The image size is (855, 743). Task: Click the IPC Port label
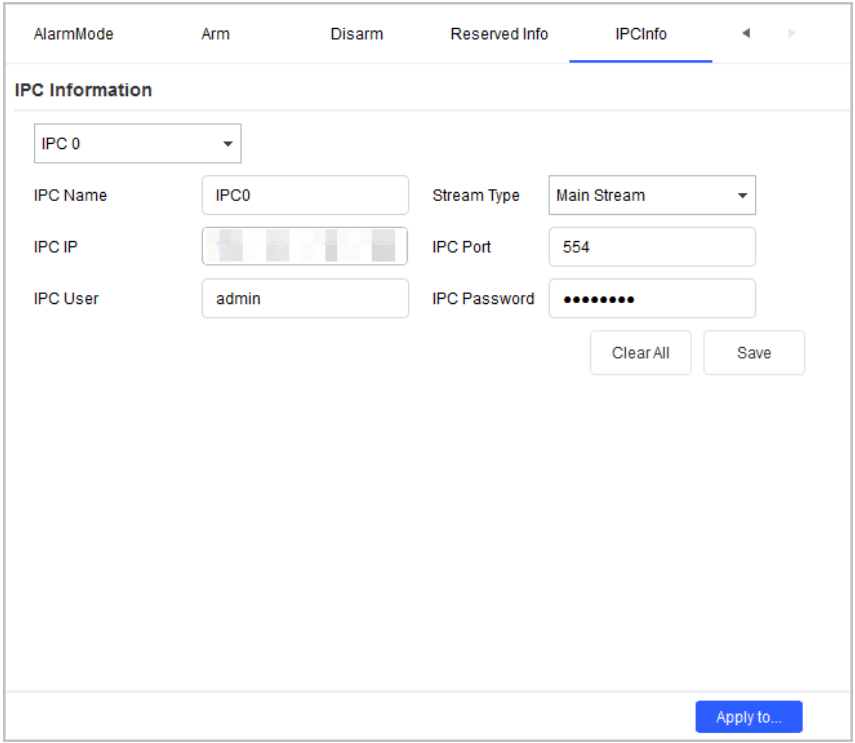(461, 247)
